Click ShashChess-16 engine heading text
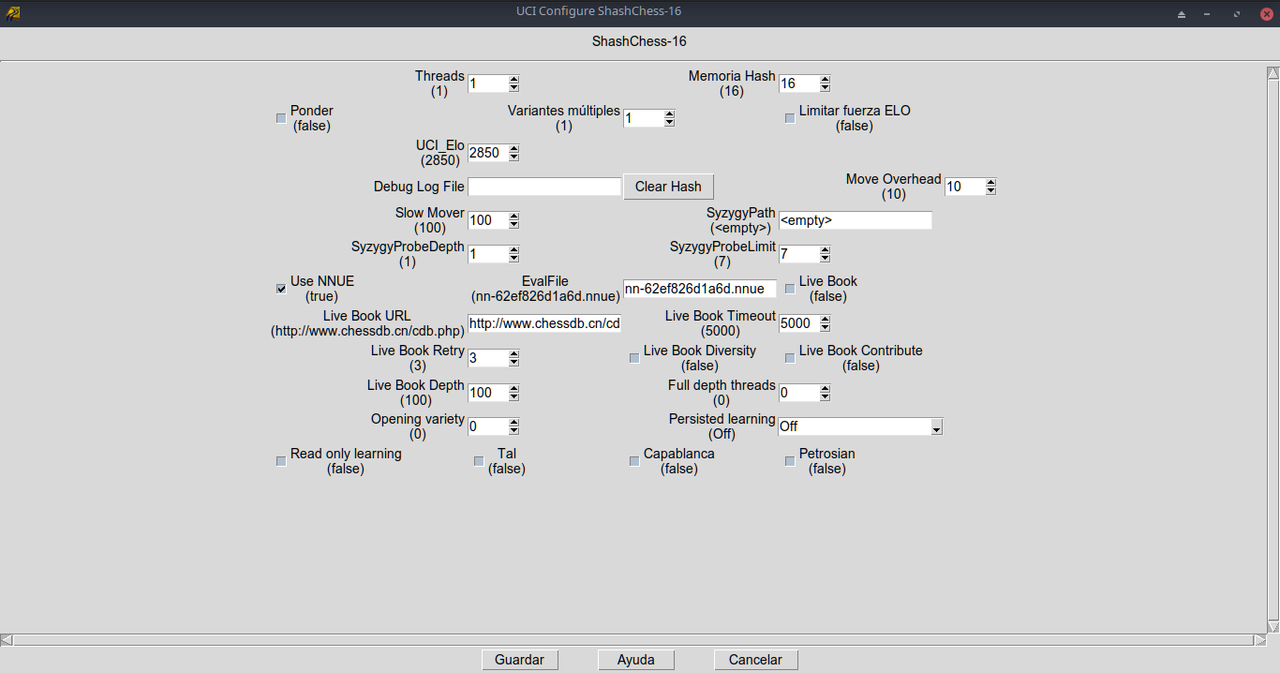Image resolution: width=1280 pixels, height=673 pixels. 640,42
